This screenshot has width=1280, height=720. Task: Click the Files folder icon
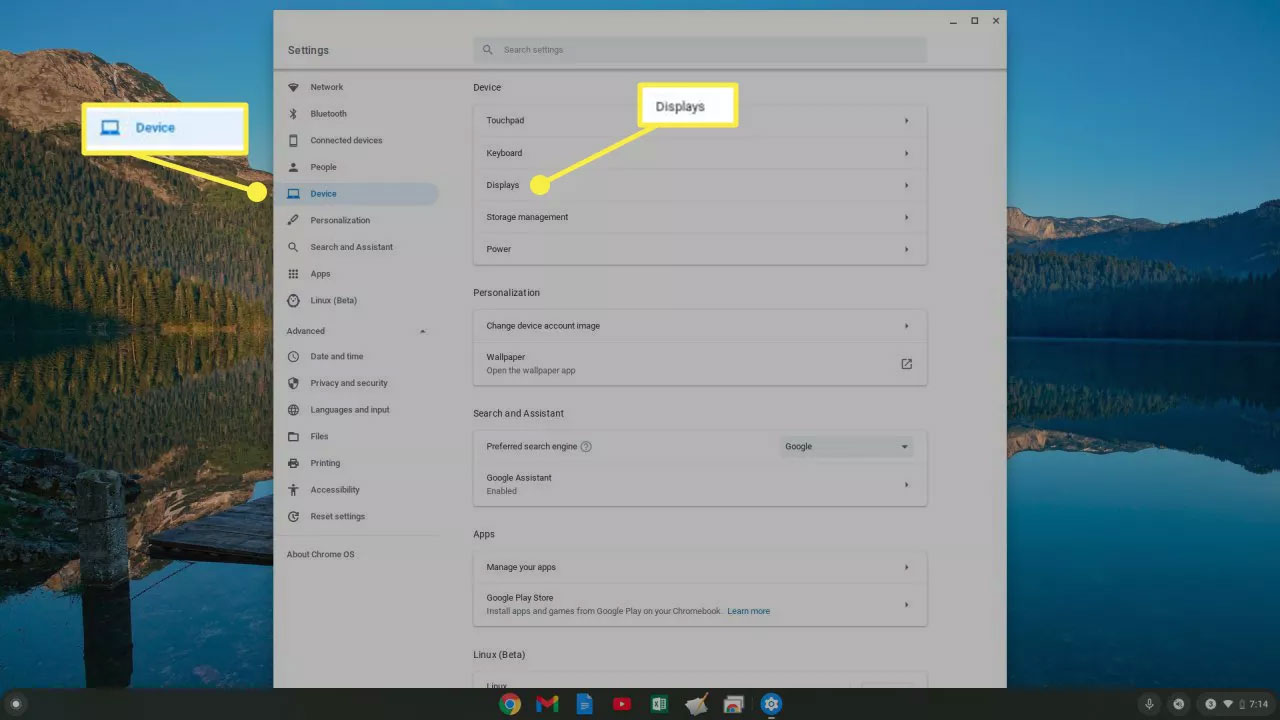coord(293,436)
